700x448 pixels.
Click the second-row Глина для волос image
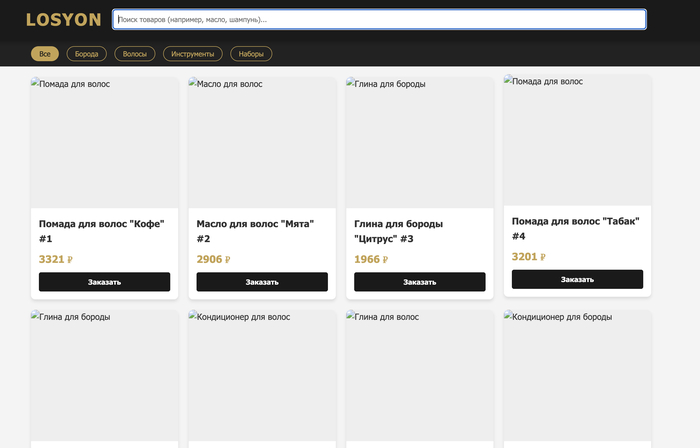tap(419, 375)
